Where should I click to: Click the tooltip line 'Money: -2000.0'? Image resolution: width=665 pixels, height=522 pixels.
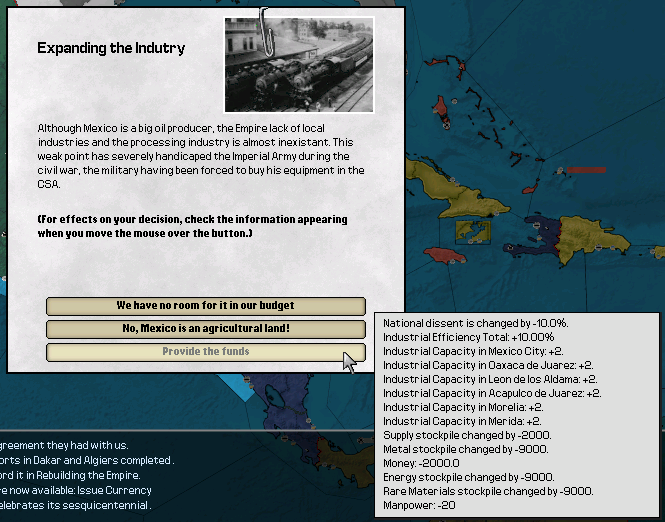coord(421,463)
